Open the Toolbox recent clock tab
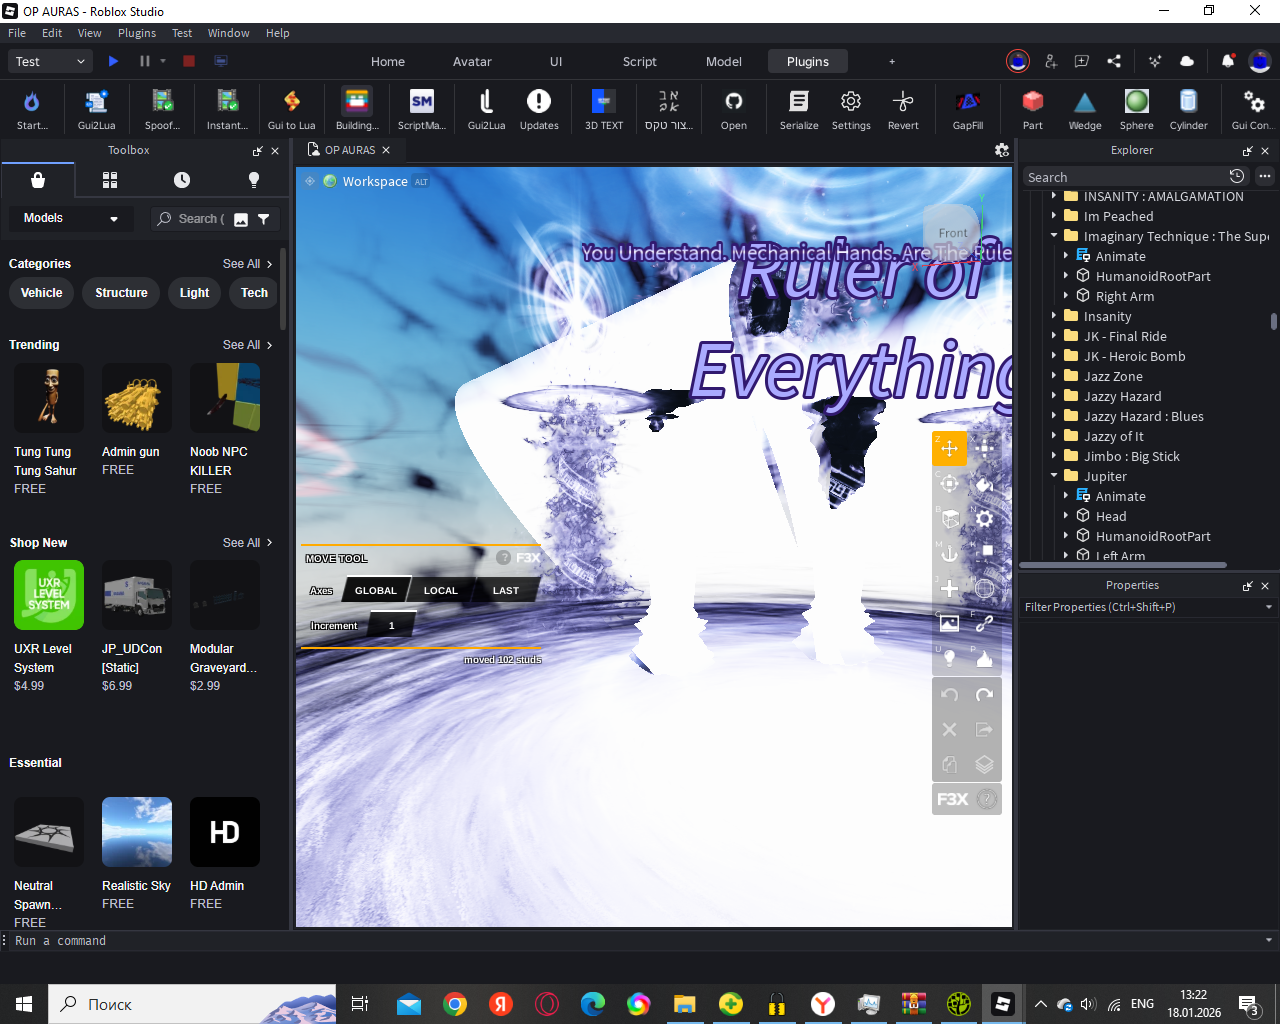Viewport: 1280px width, 1024px height. coord(182,180)
